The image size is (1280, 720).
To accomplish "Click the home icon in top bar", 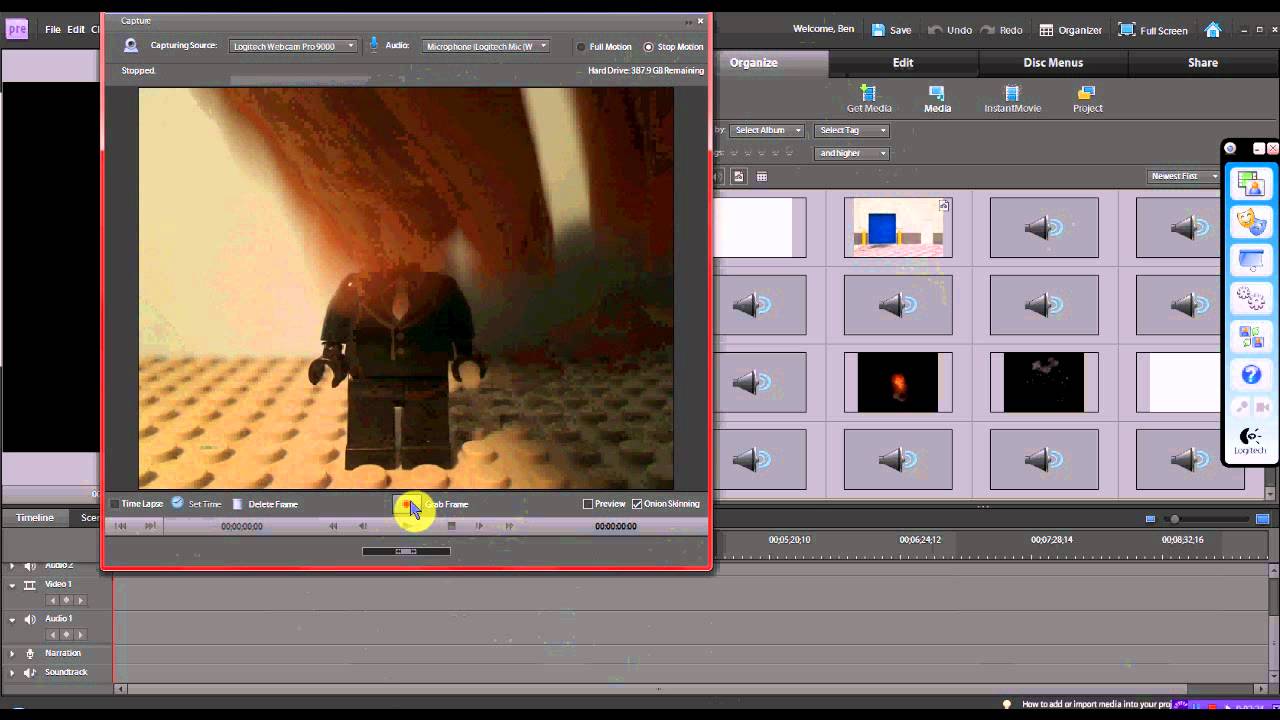I will (x=1213, y=30).
